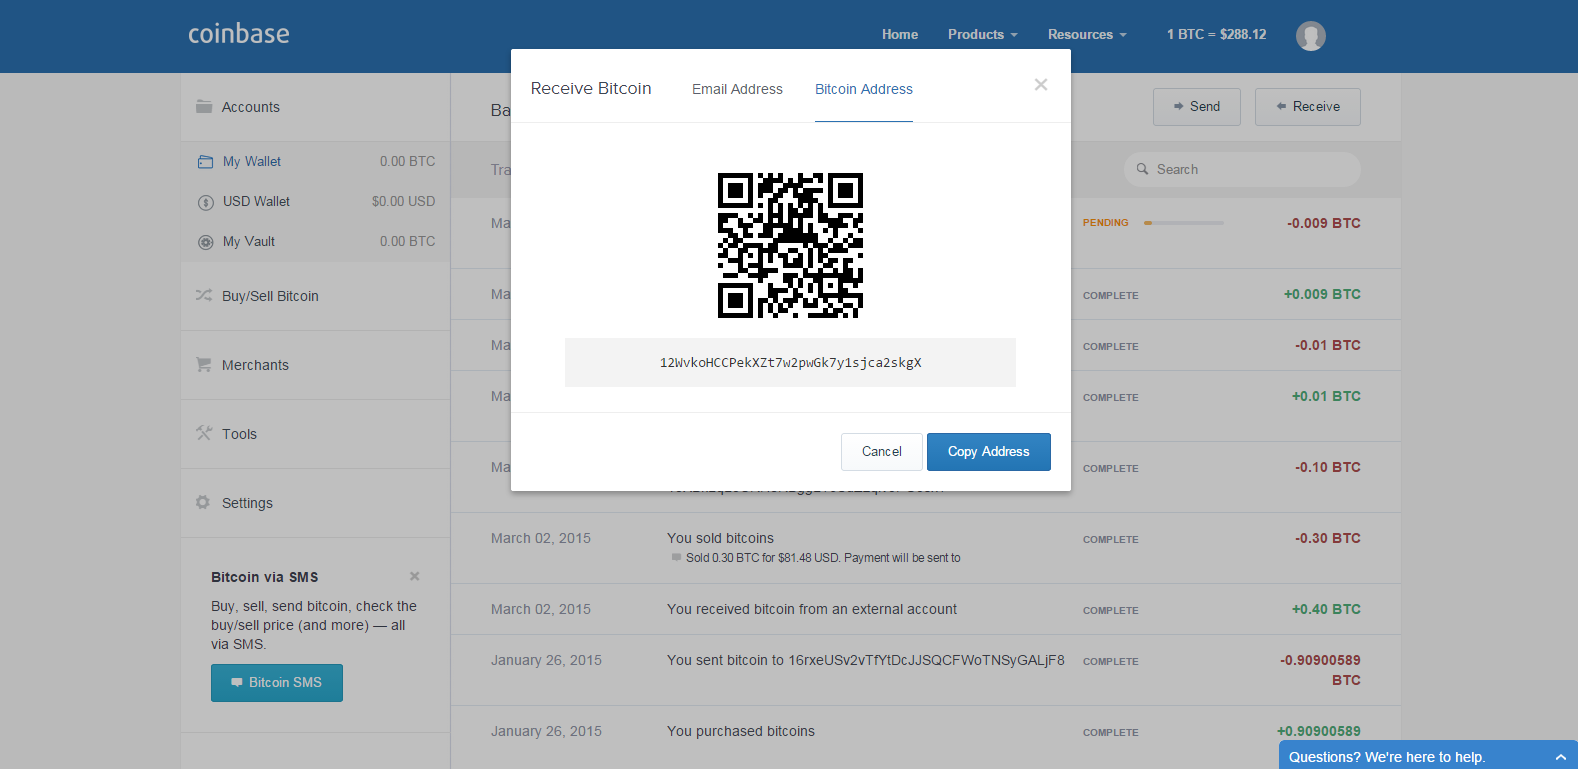1578x769 pixels.
Task: Cancel the Receive Bitcoin dialog
Action: 881,452
